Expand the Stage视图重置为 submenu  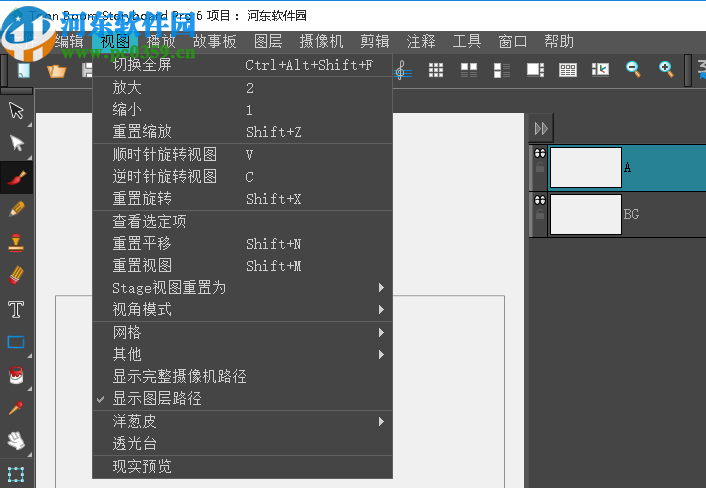[242, 288]
